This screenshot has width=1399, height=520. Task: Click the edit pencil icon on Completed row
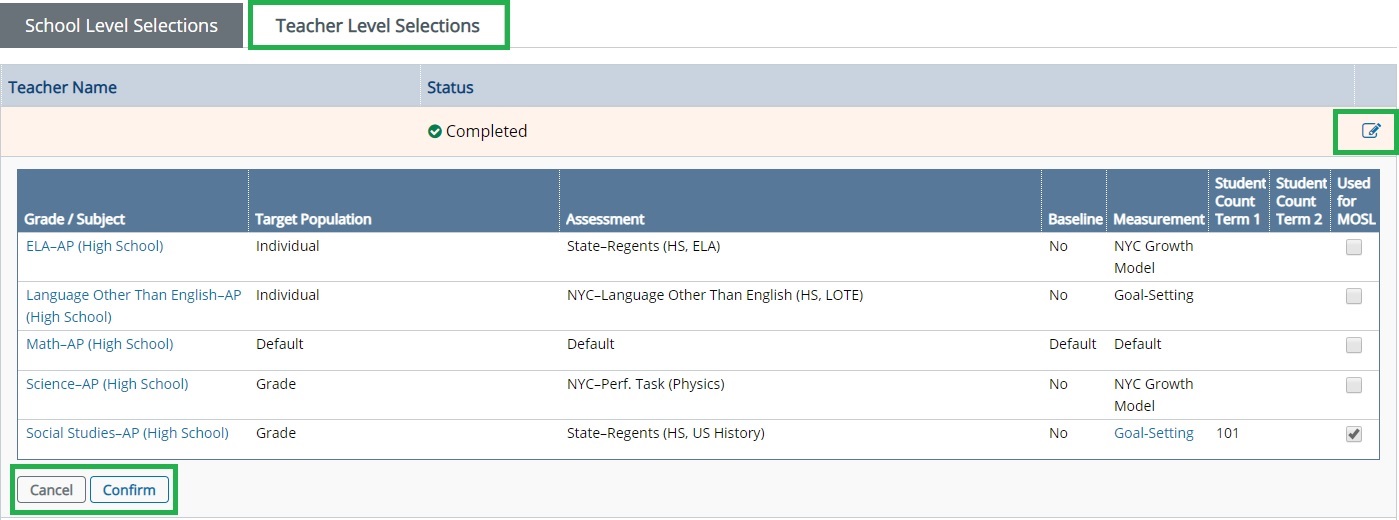tap(1371, 131)
